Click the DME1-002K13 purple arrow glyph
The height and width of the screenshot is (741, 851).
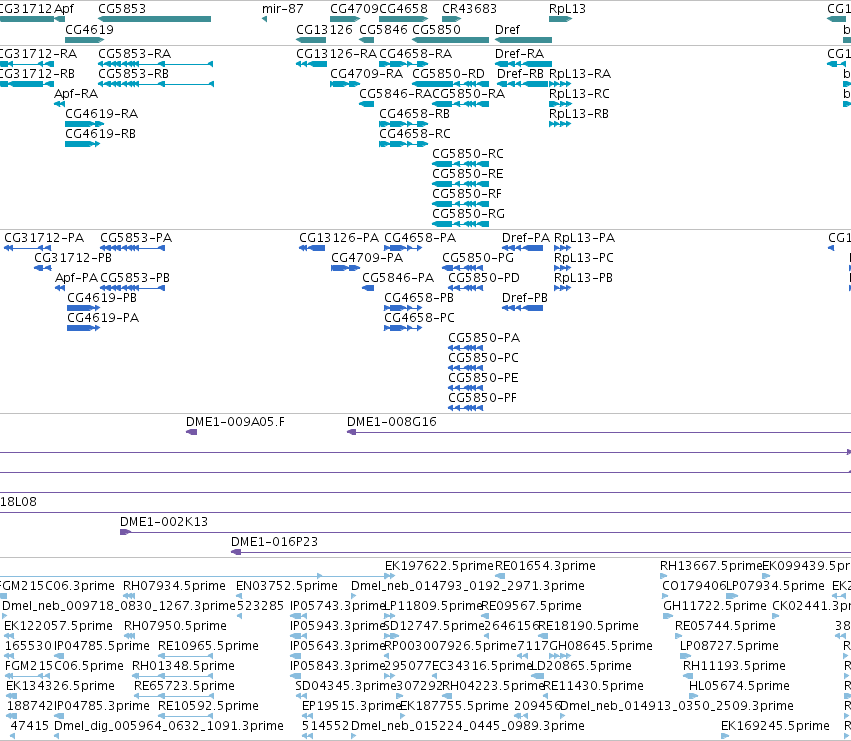125,533
